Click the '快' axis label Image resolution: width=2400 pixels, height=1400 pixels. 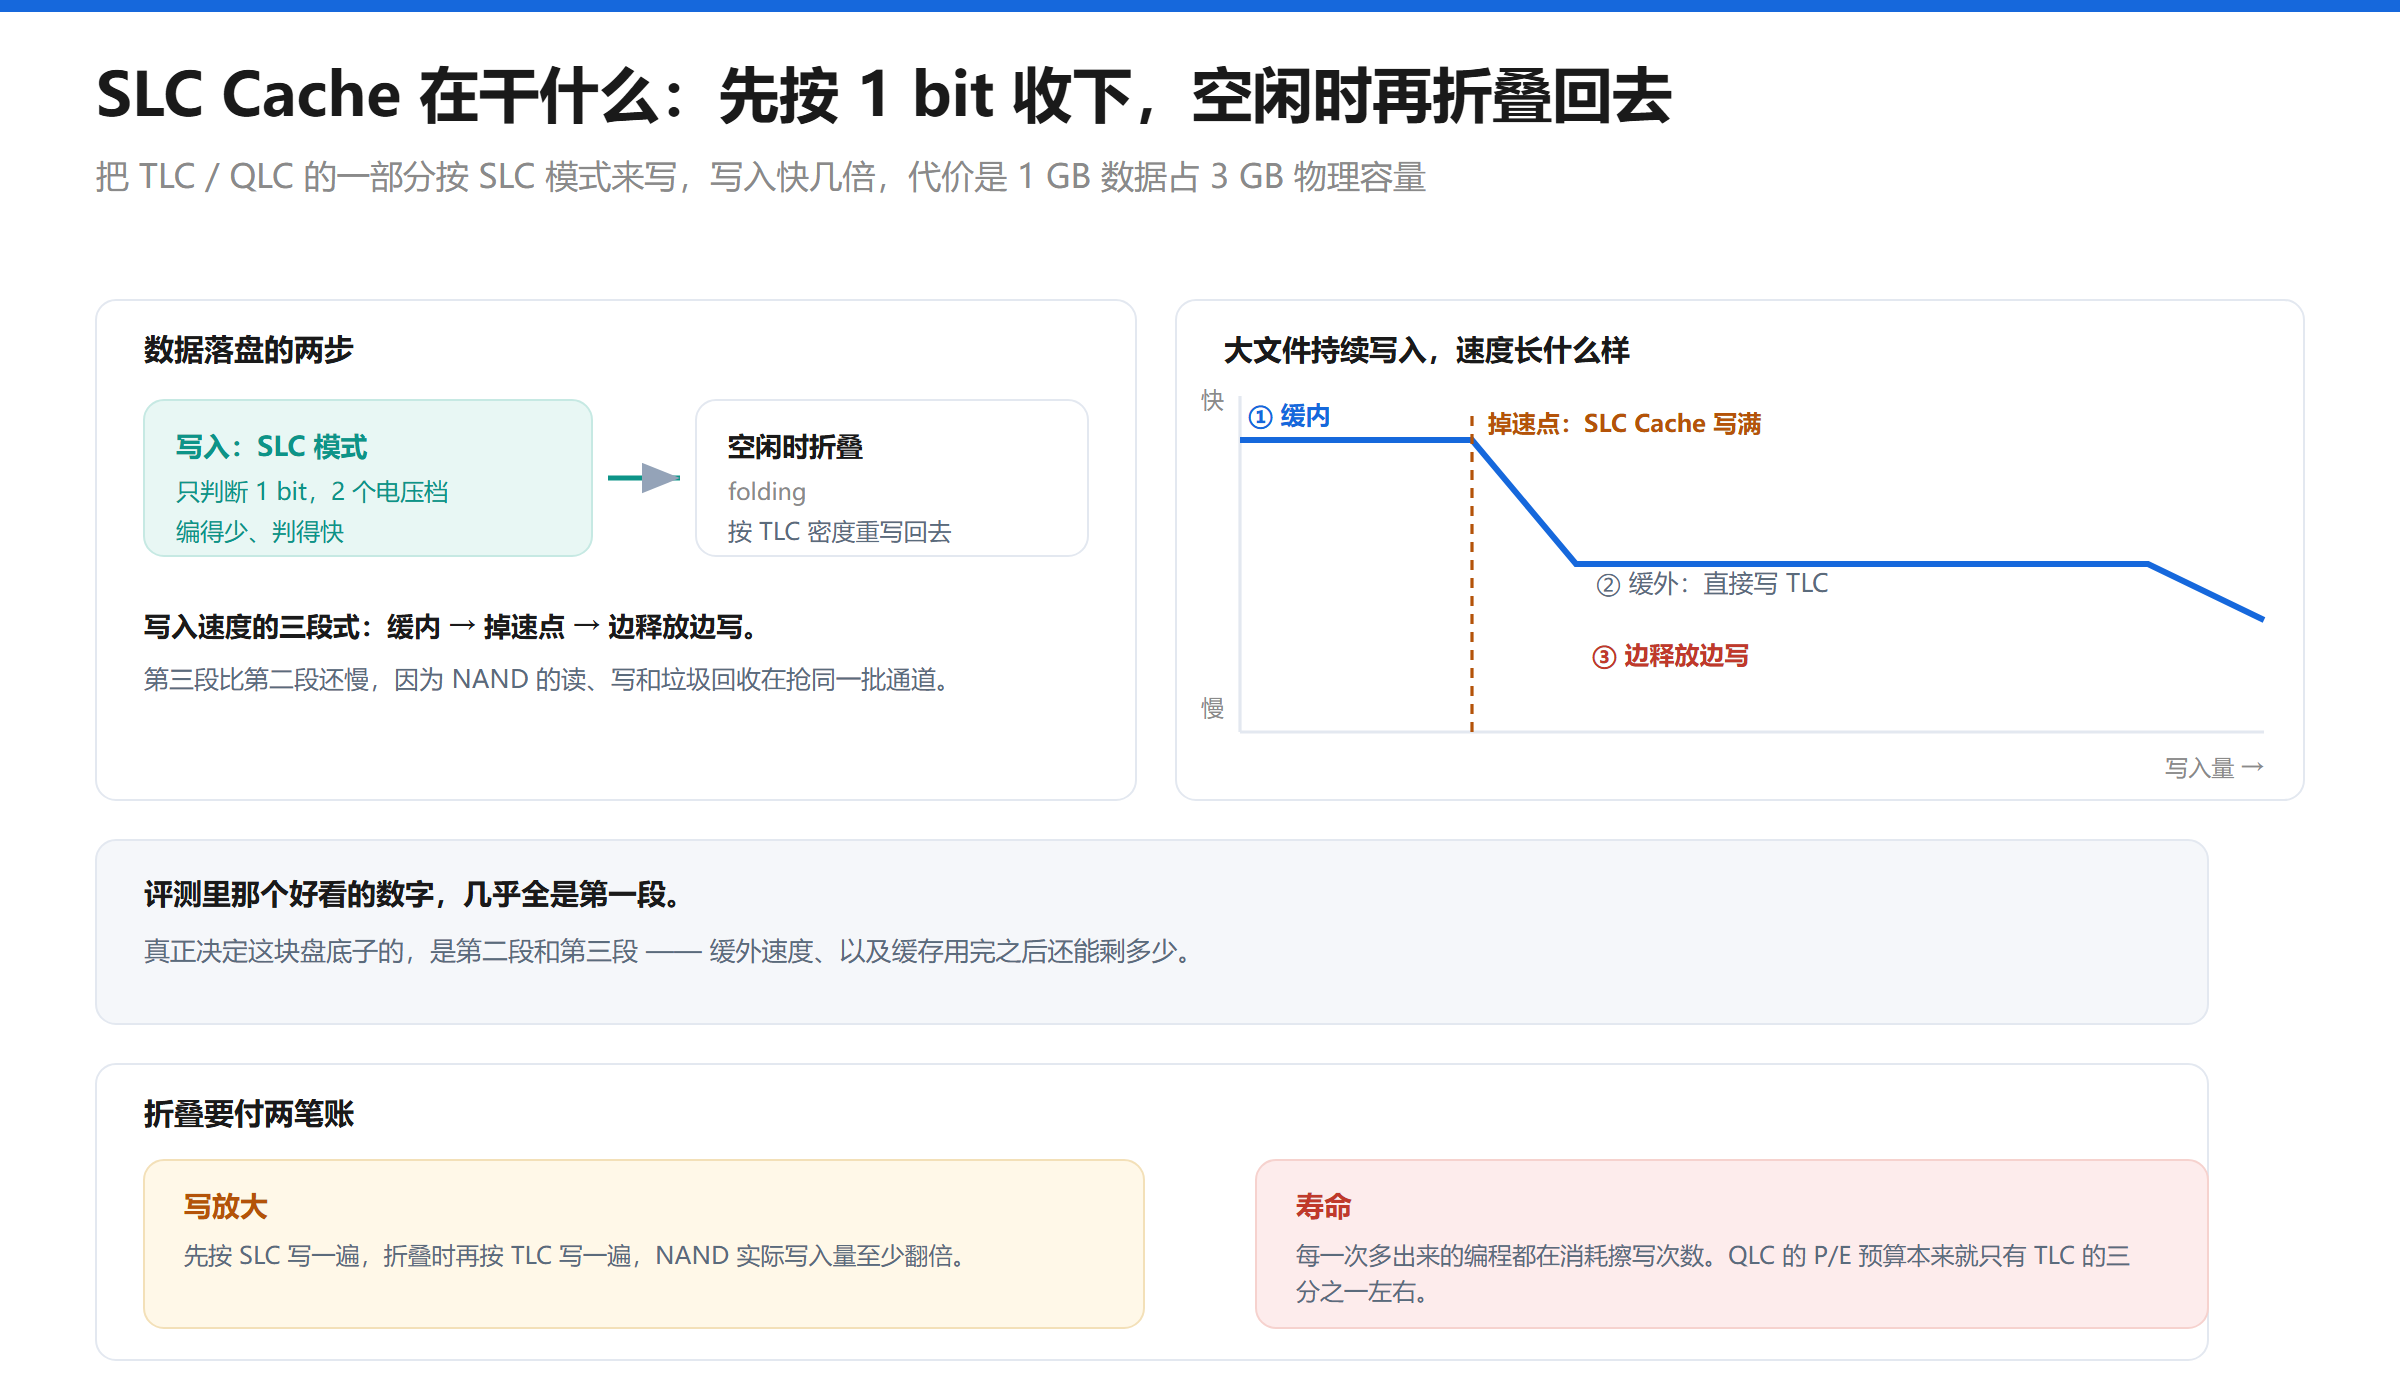tap(1212, 401)
